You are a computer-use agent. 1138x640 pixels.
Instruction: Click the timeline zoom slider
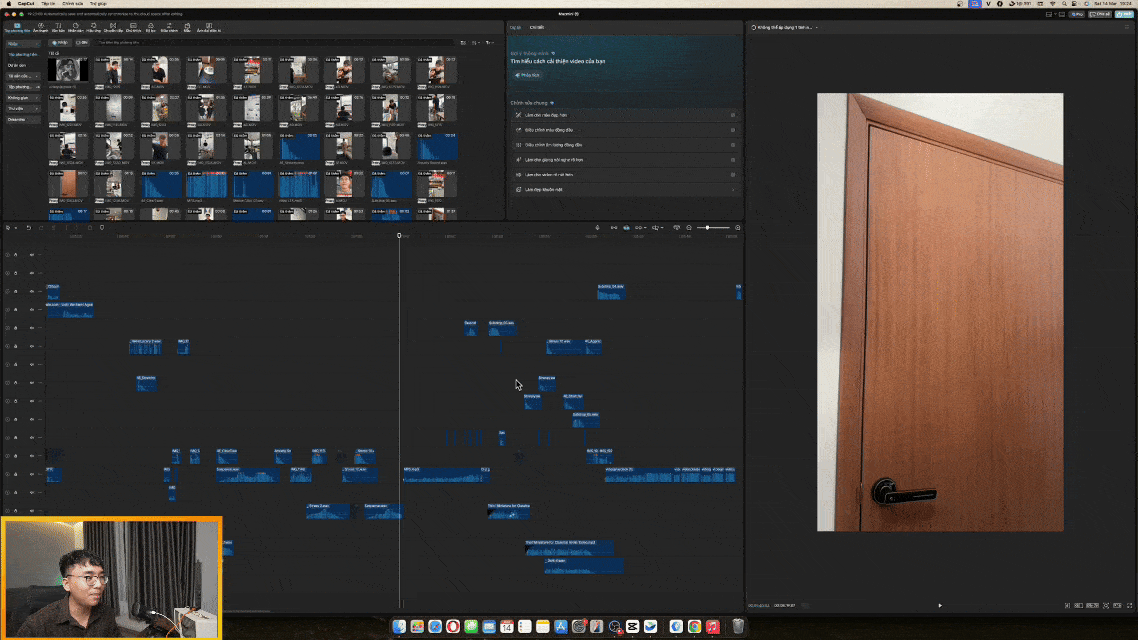[x=708, y=228]
